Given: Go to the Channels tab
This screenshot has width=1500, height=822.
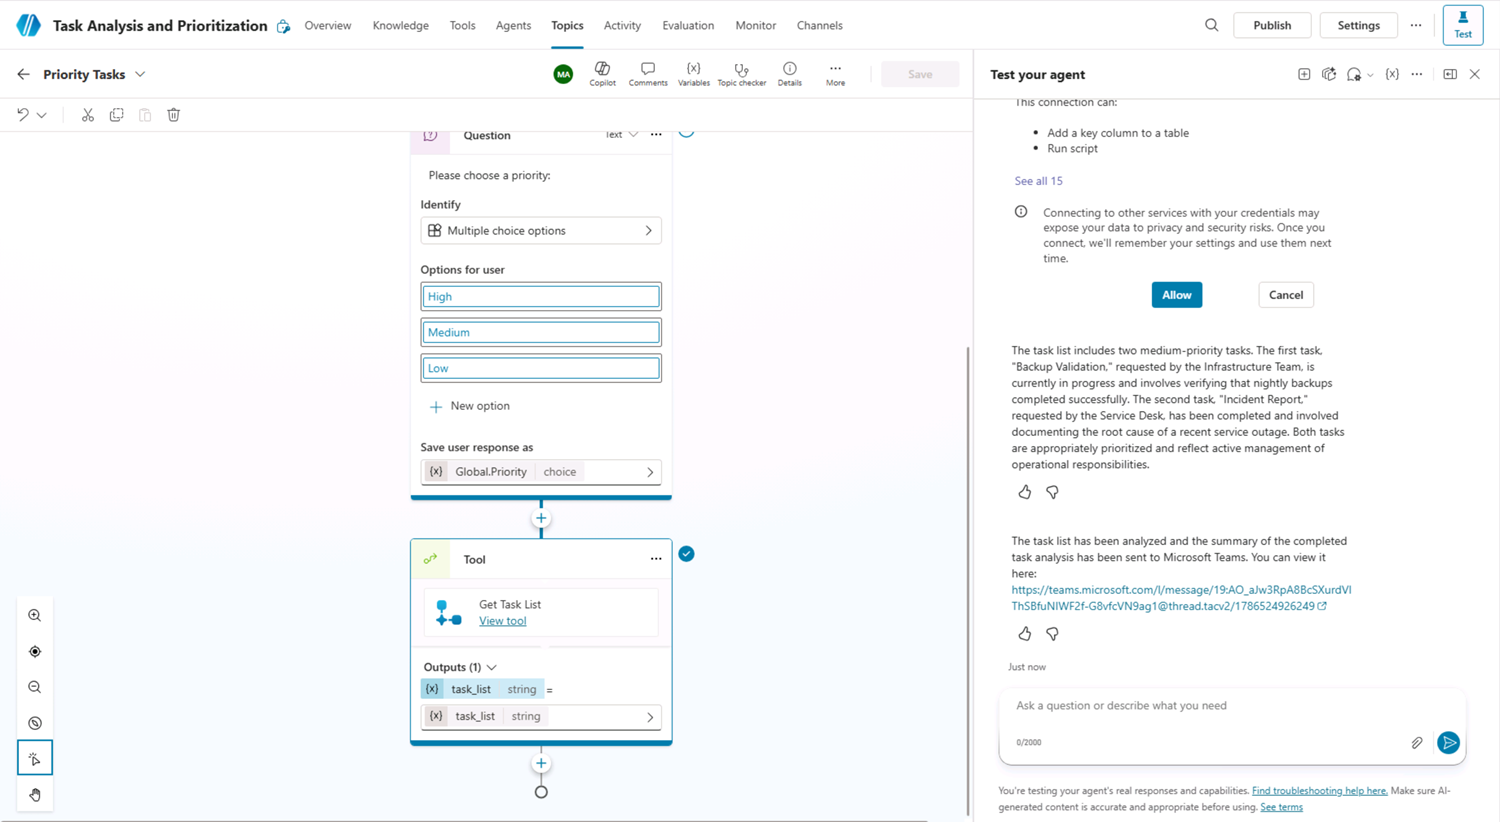Looking at the screenshot, I should tap(820, 25).
